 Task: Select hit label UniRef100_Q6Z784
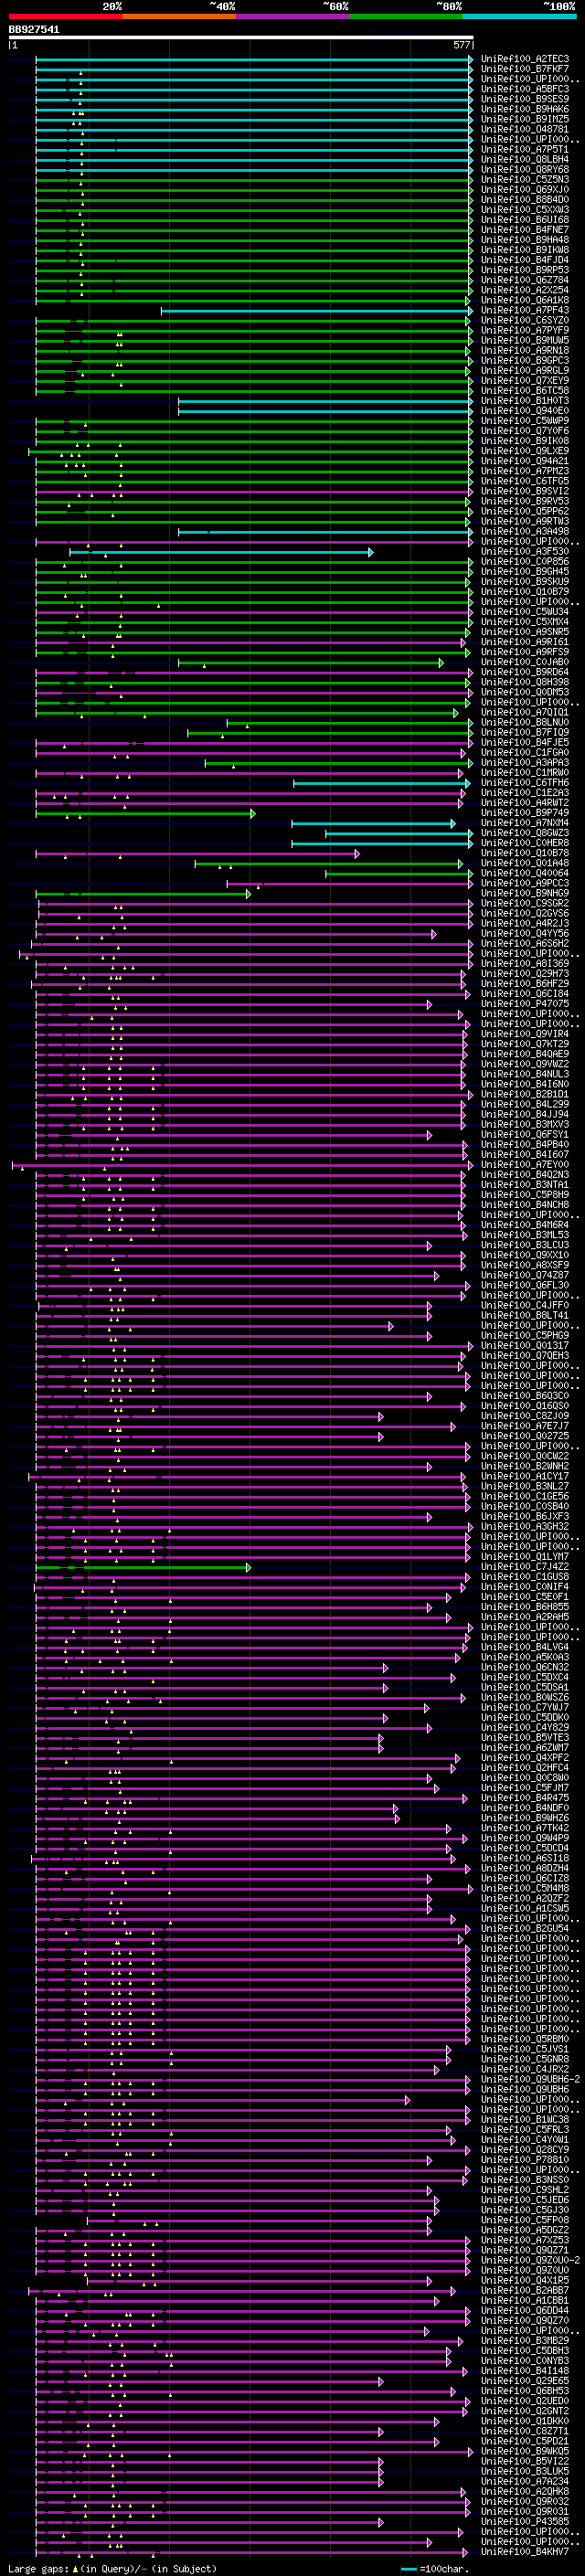click(x=525, y=280)
